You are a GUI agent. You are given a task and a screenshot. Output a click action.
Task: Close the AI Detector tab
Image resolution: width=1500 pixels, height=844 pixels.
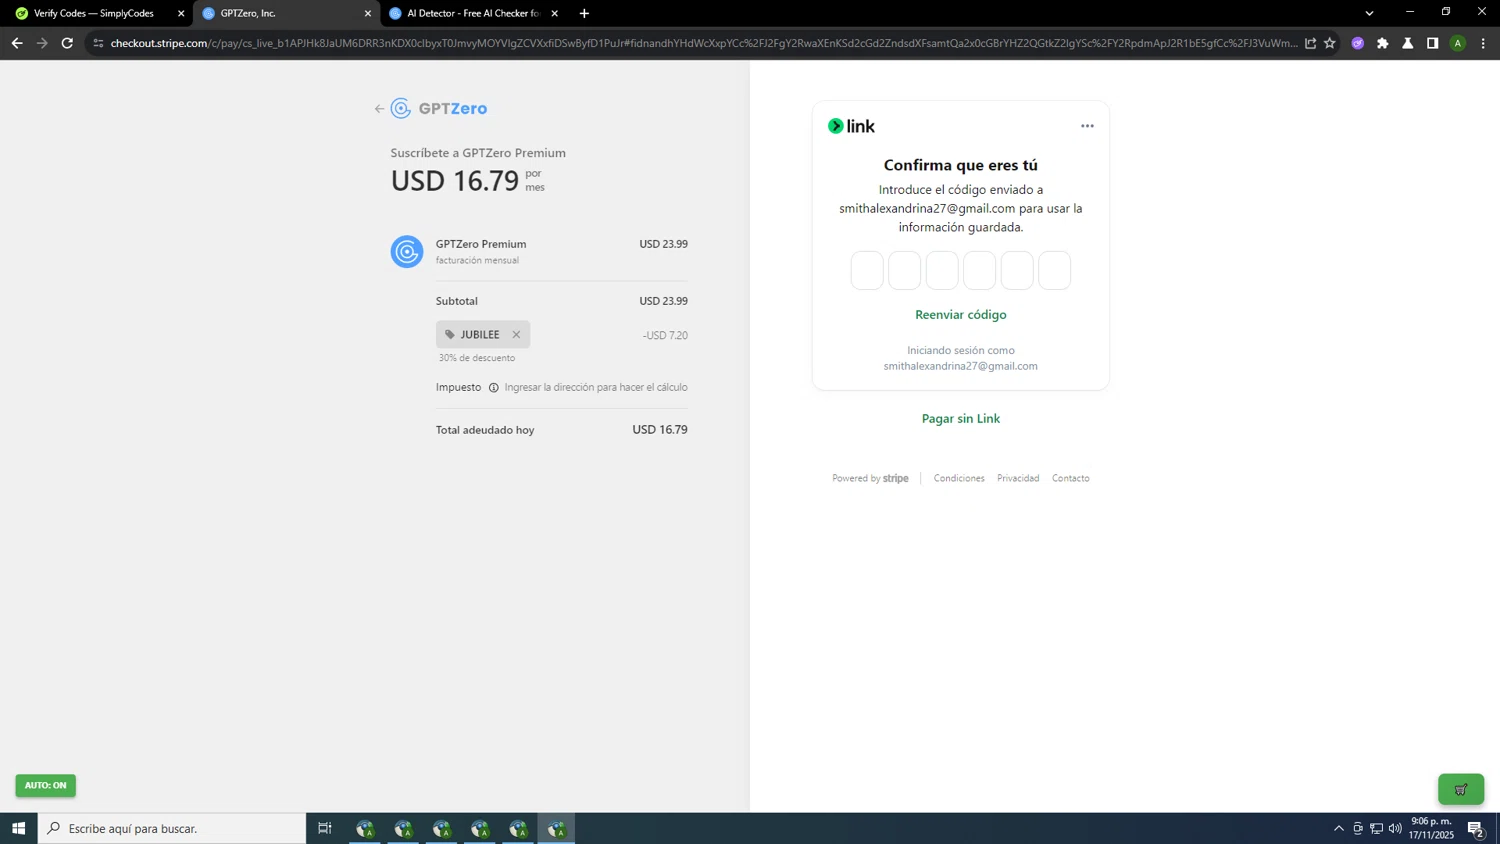tap(555, 13)
